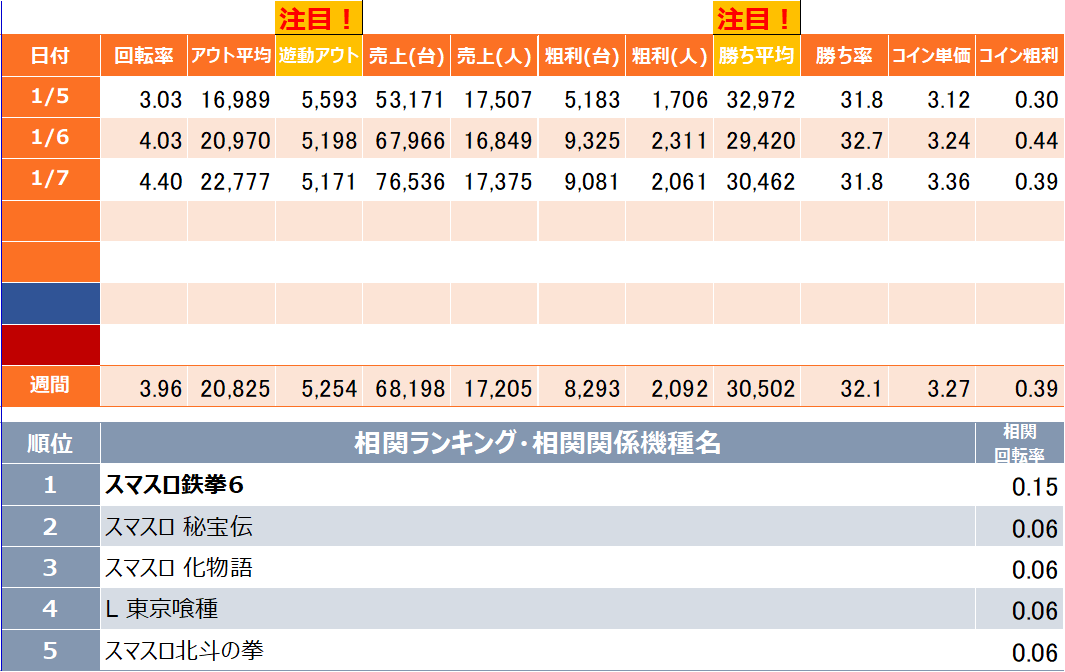The height and width of the screenshot is (672, 1065).
Task: Click the 相関ランキング・相関関係機種名 title header
Action: click(x=537, y=443)
